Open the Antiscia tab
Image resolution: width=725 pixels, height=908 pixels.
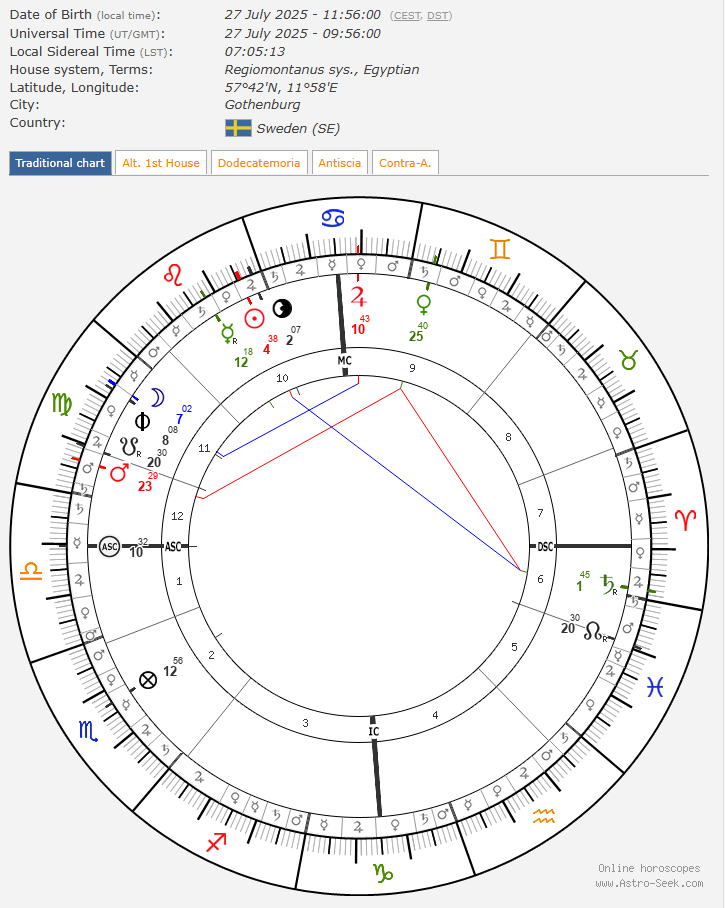[340, 163]
